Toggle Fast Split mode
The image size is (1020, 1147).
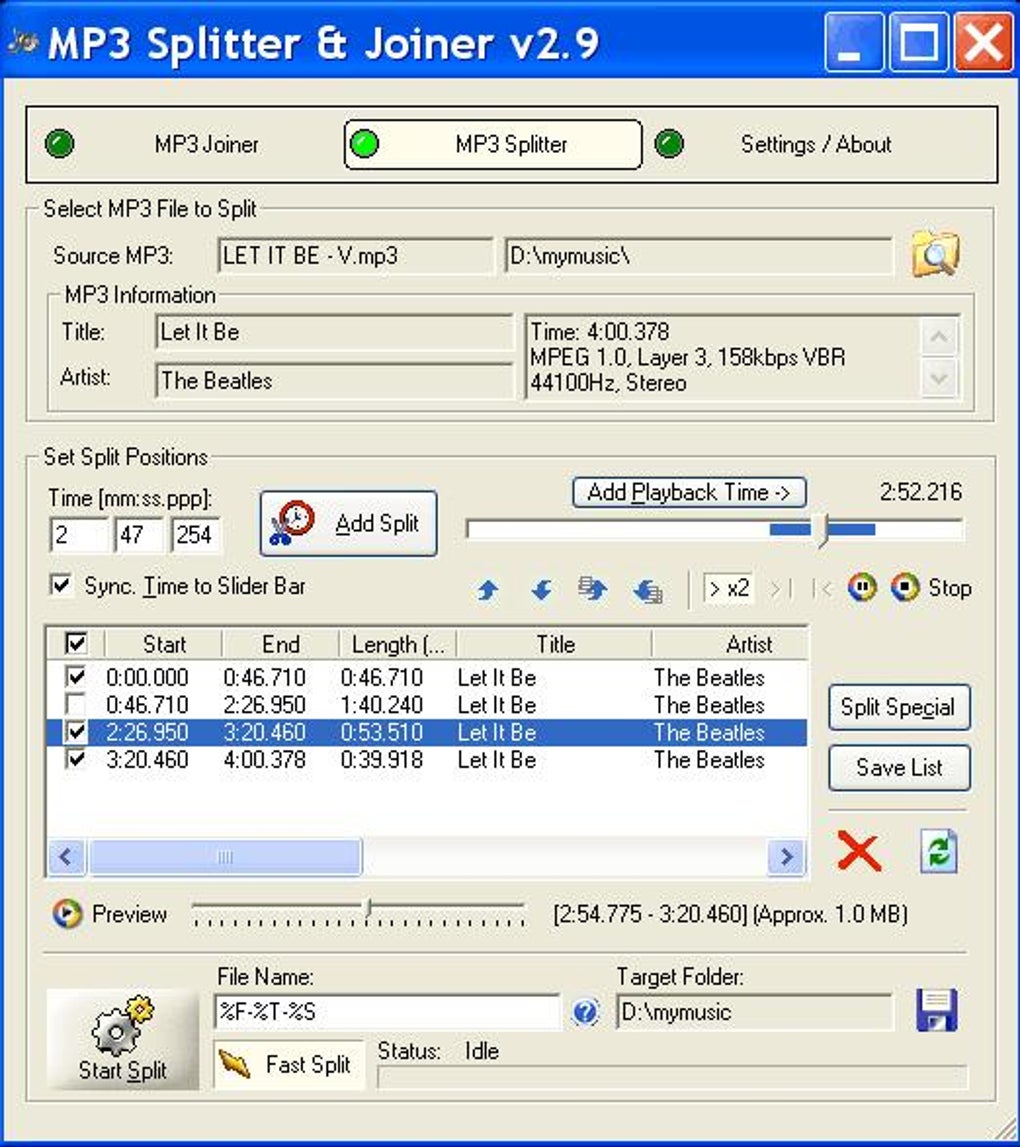pyautogui.click(x=289, y=1065)
